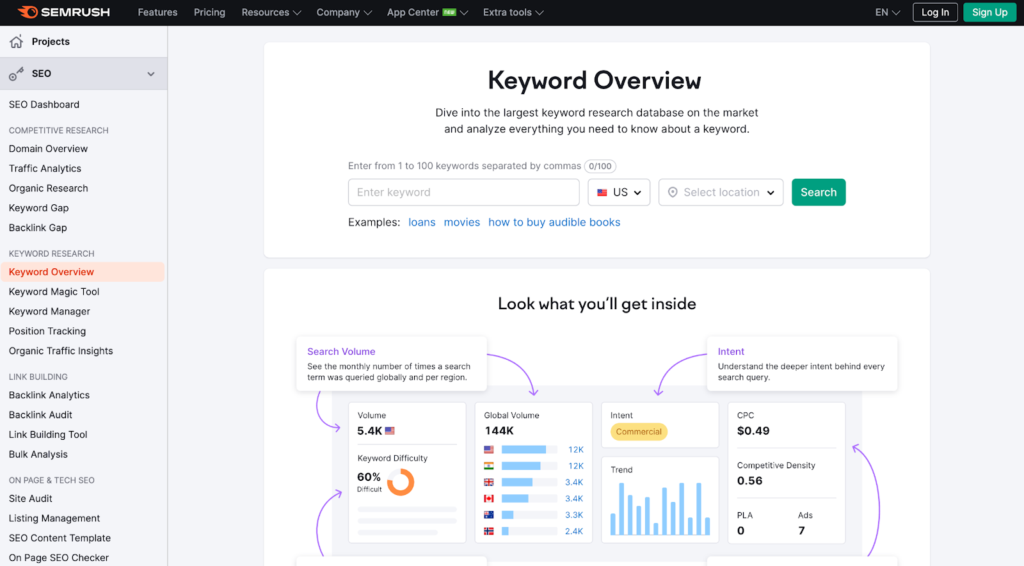Click the 'Commercial' intent badge
The height and width of the screenshot is (566, 1024).
639,432
